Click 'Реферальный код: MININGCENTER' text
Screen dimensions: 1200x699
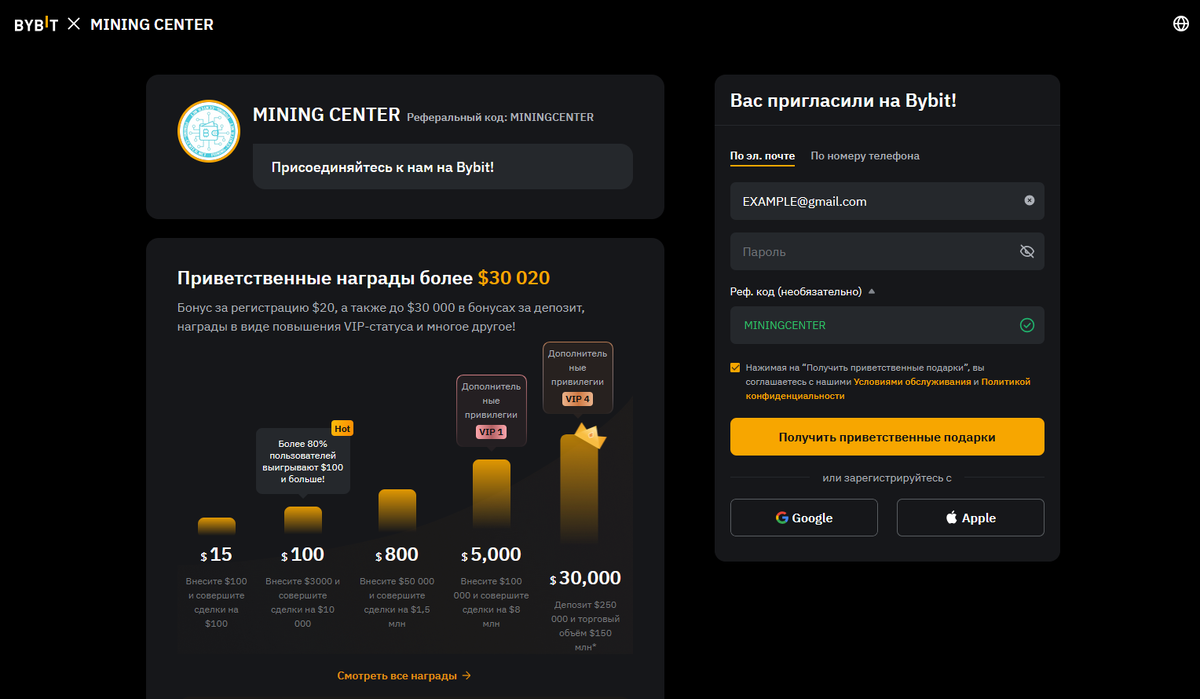pos(500,117)
